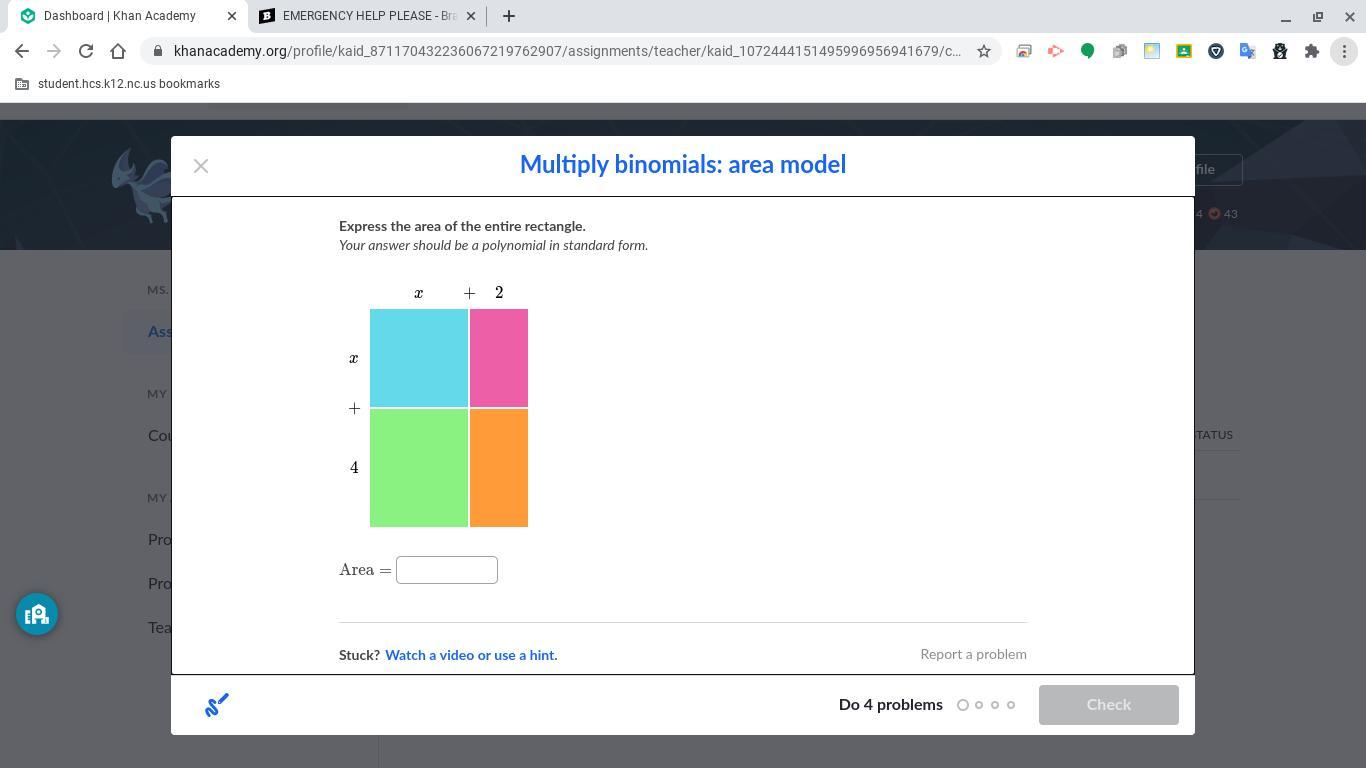Bookmark this page with the star

[984, 51]
